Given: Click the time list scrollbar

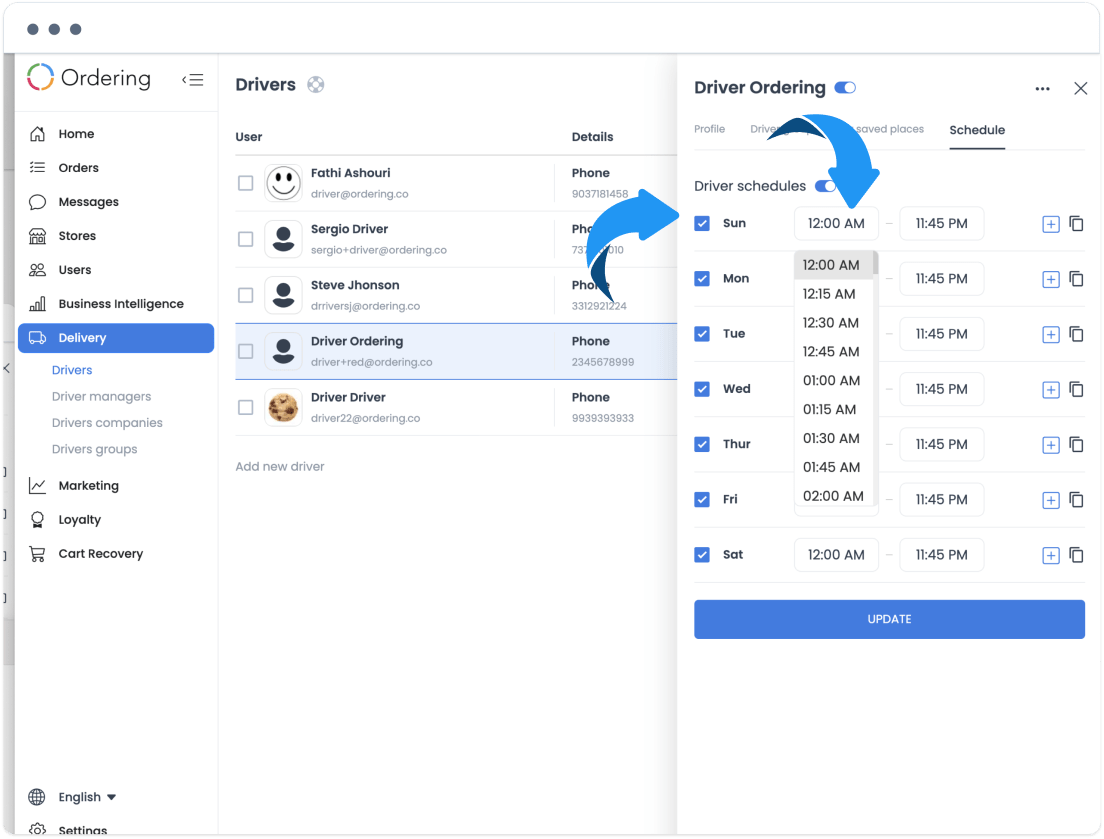Looking at the screenshot, I should coord(876,263).
